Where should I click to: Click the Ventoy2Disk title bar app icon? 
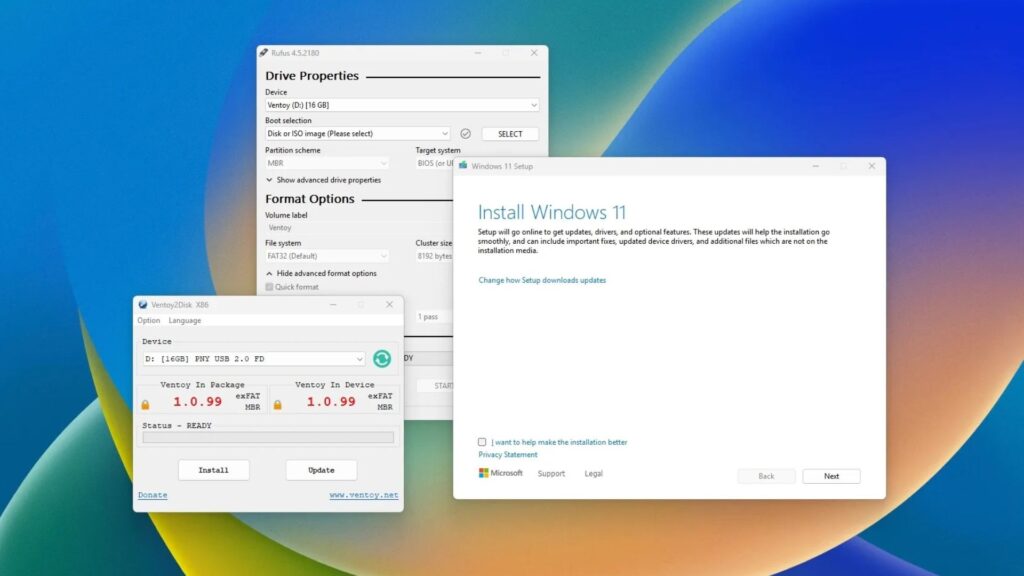point(143,304)
